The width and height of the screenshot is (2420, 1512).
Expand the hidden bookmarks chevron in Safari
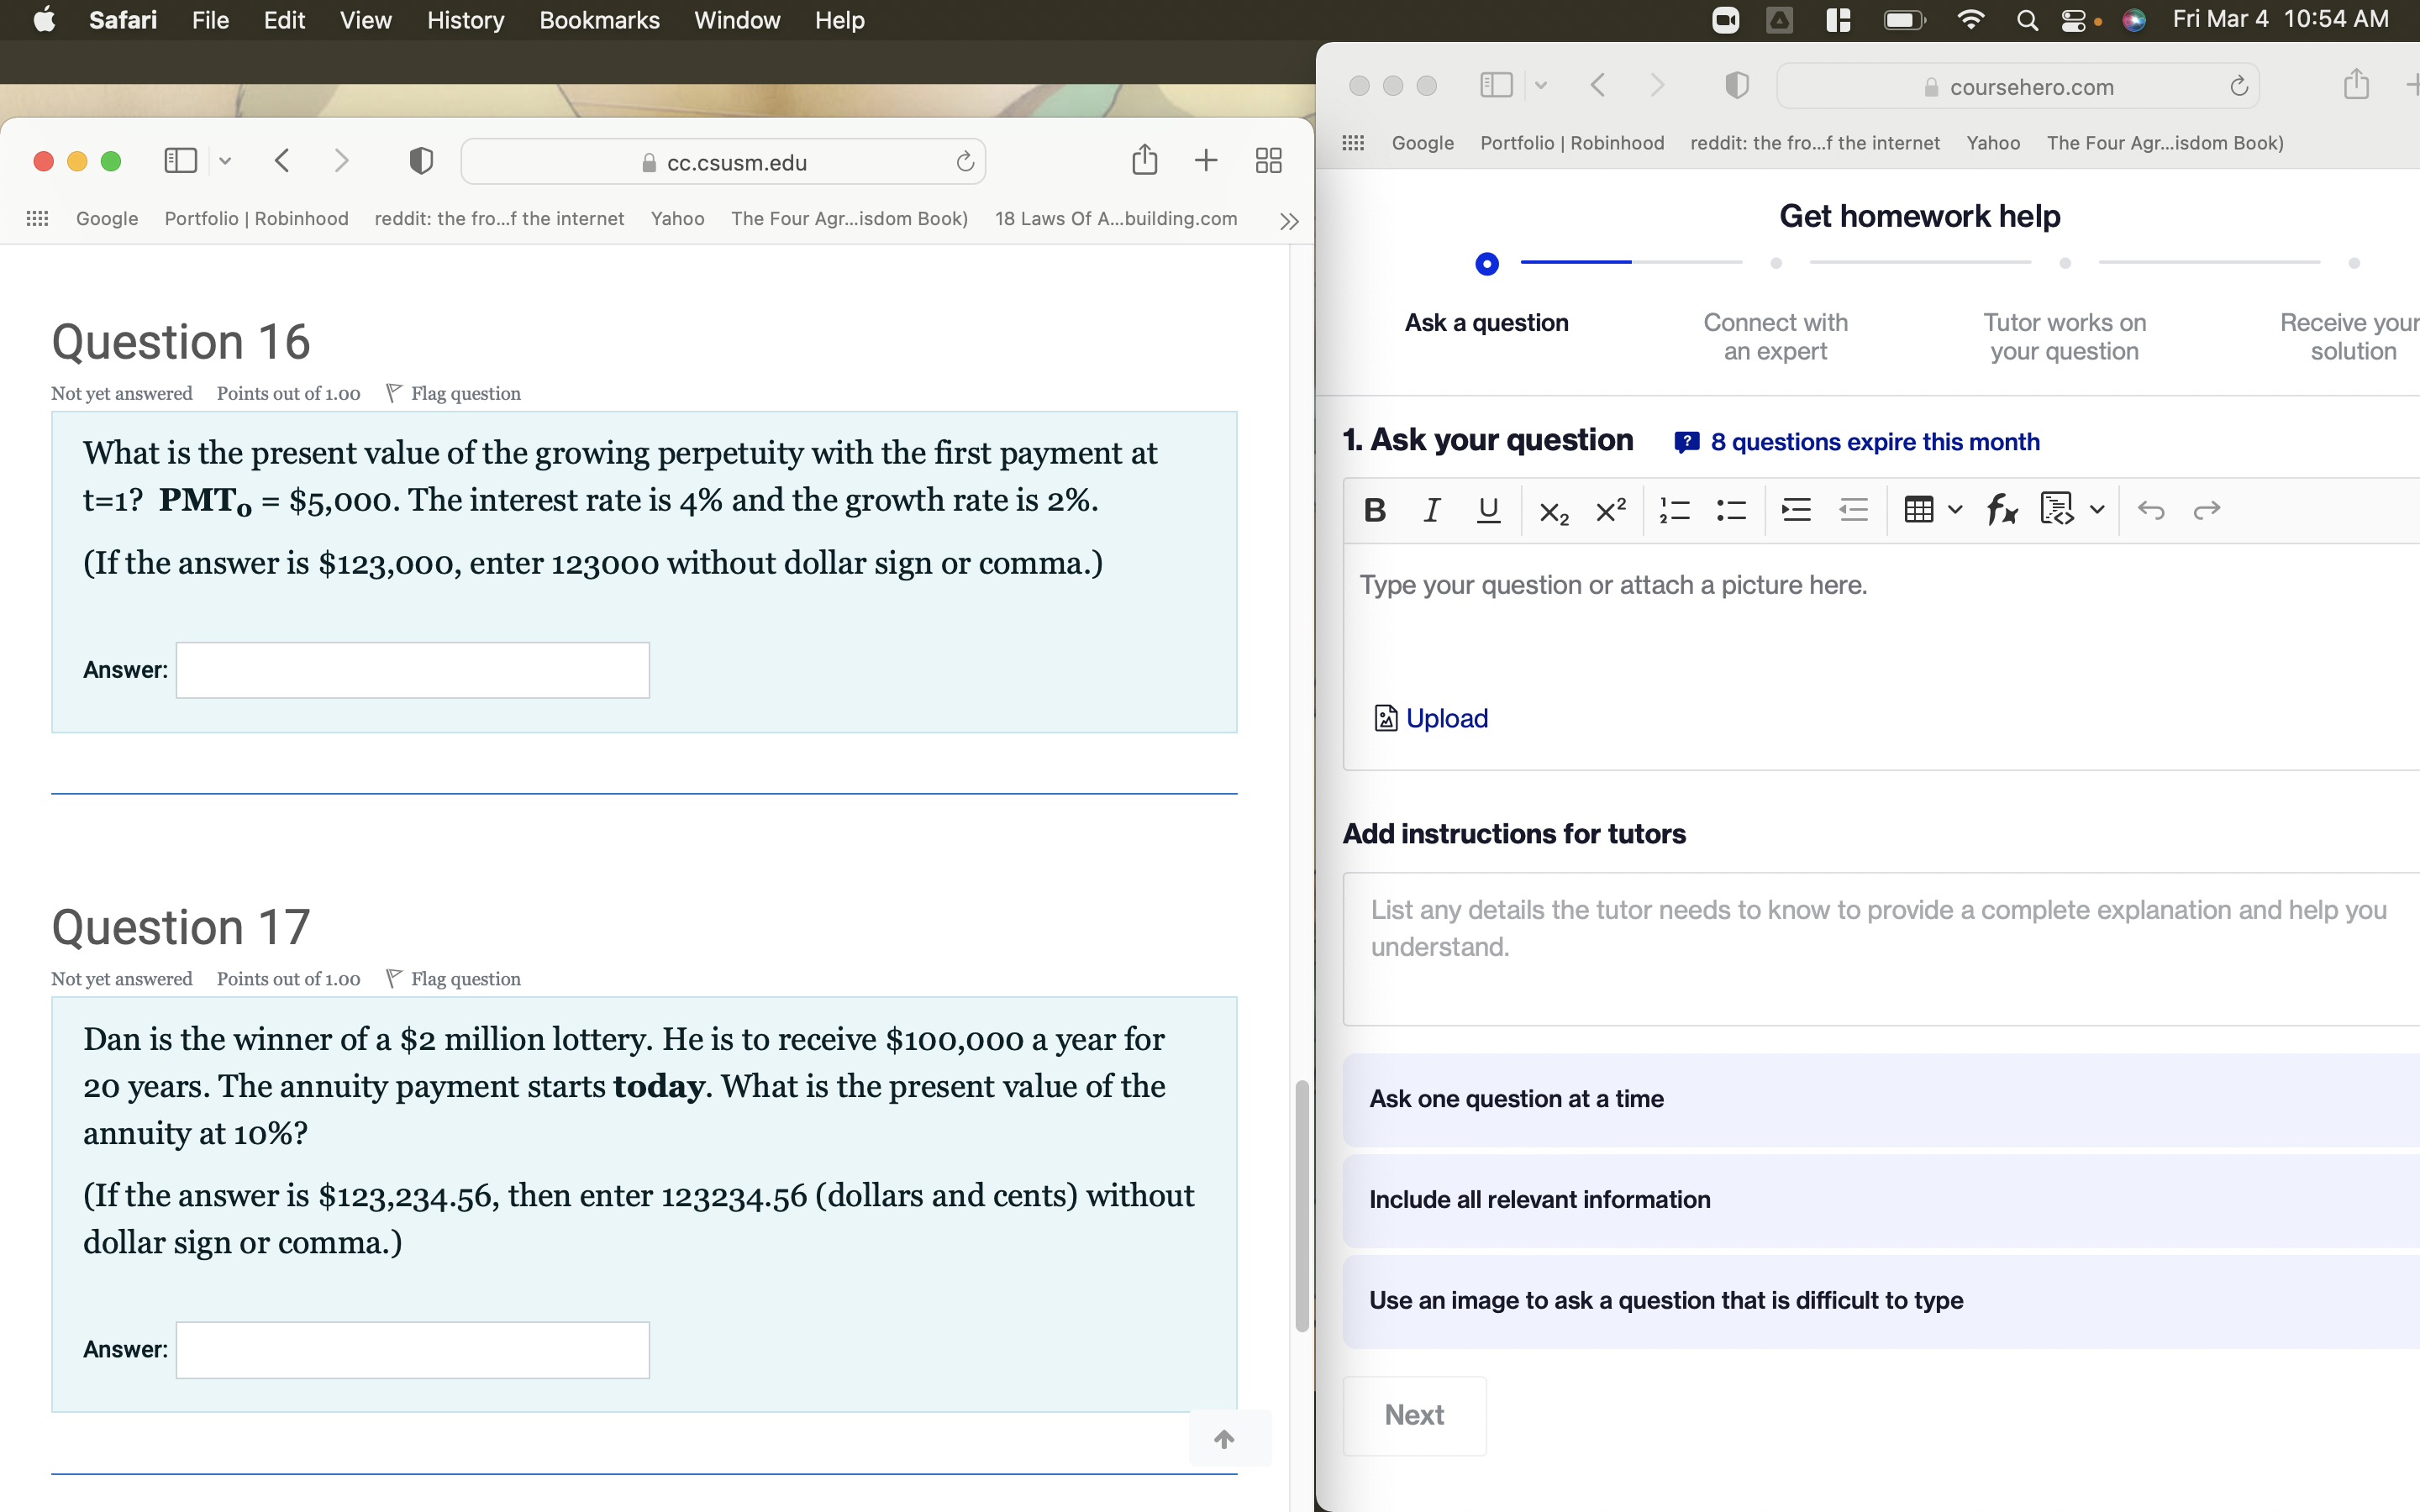coord(1289,220)
